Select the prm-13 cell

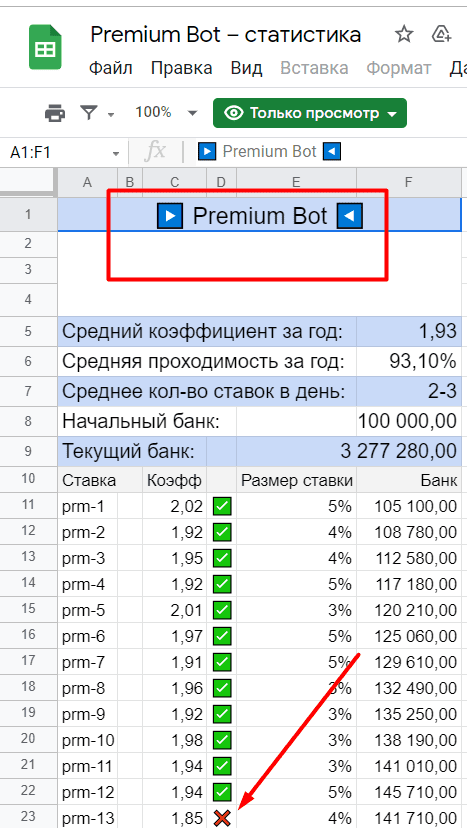coord(87,817)
